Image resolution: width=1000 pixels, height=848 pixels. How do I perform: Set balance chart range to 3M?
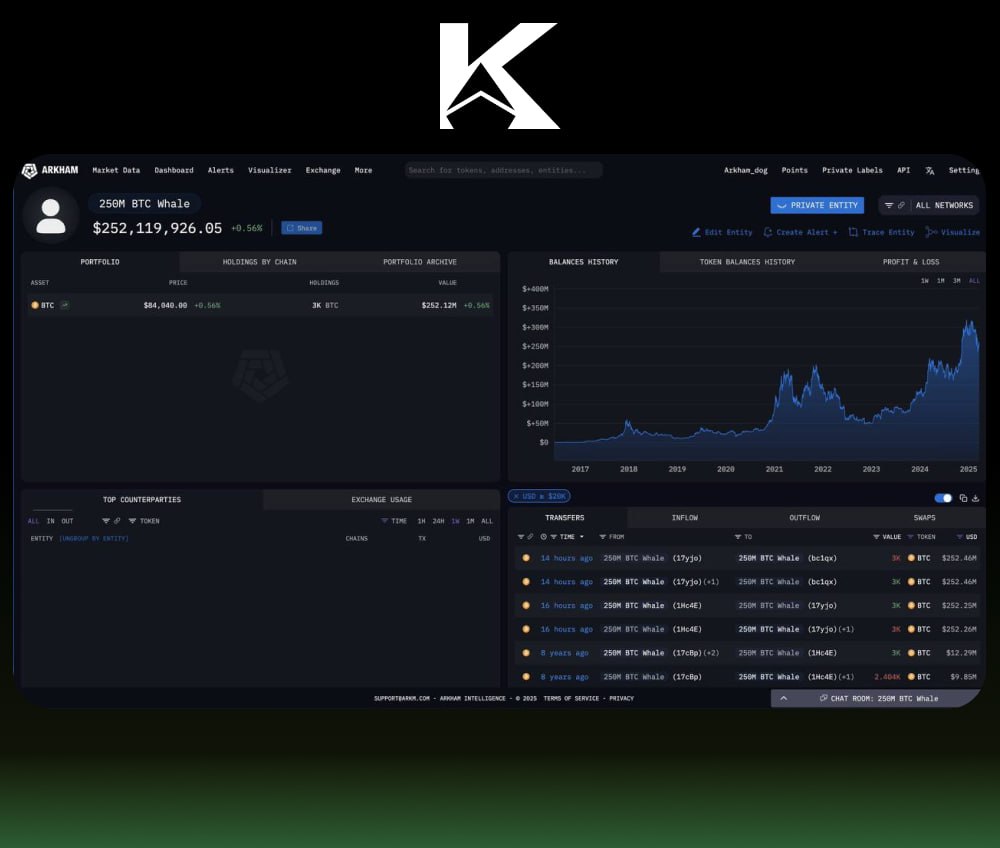[957, 281]
